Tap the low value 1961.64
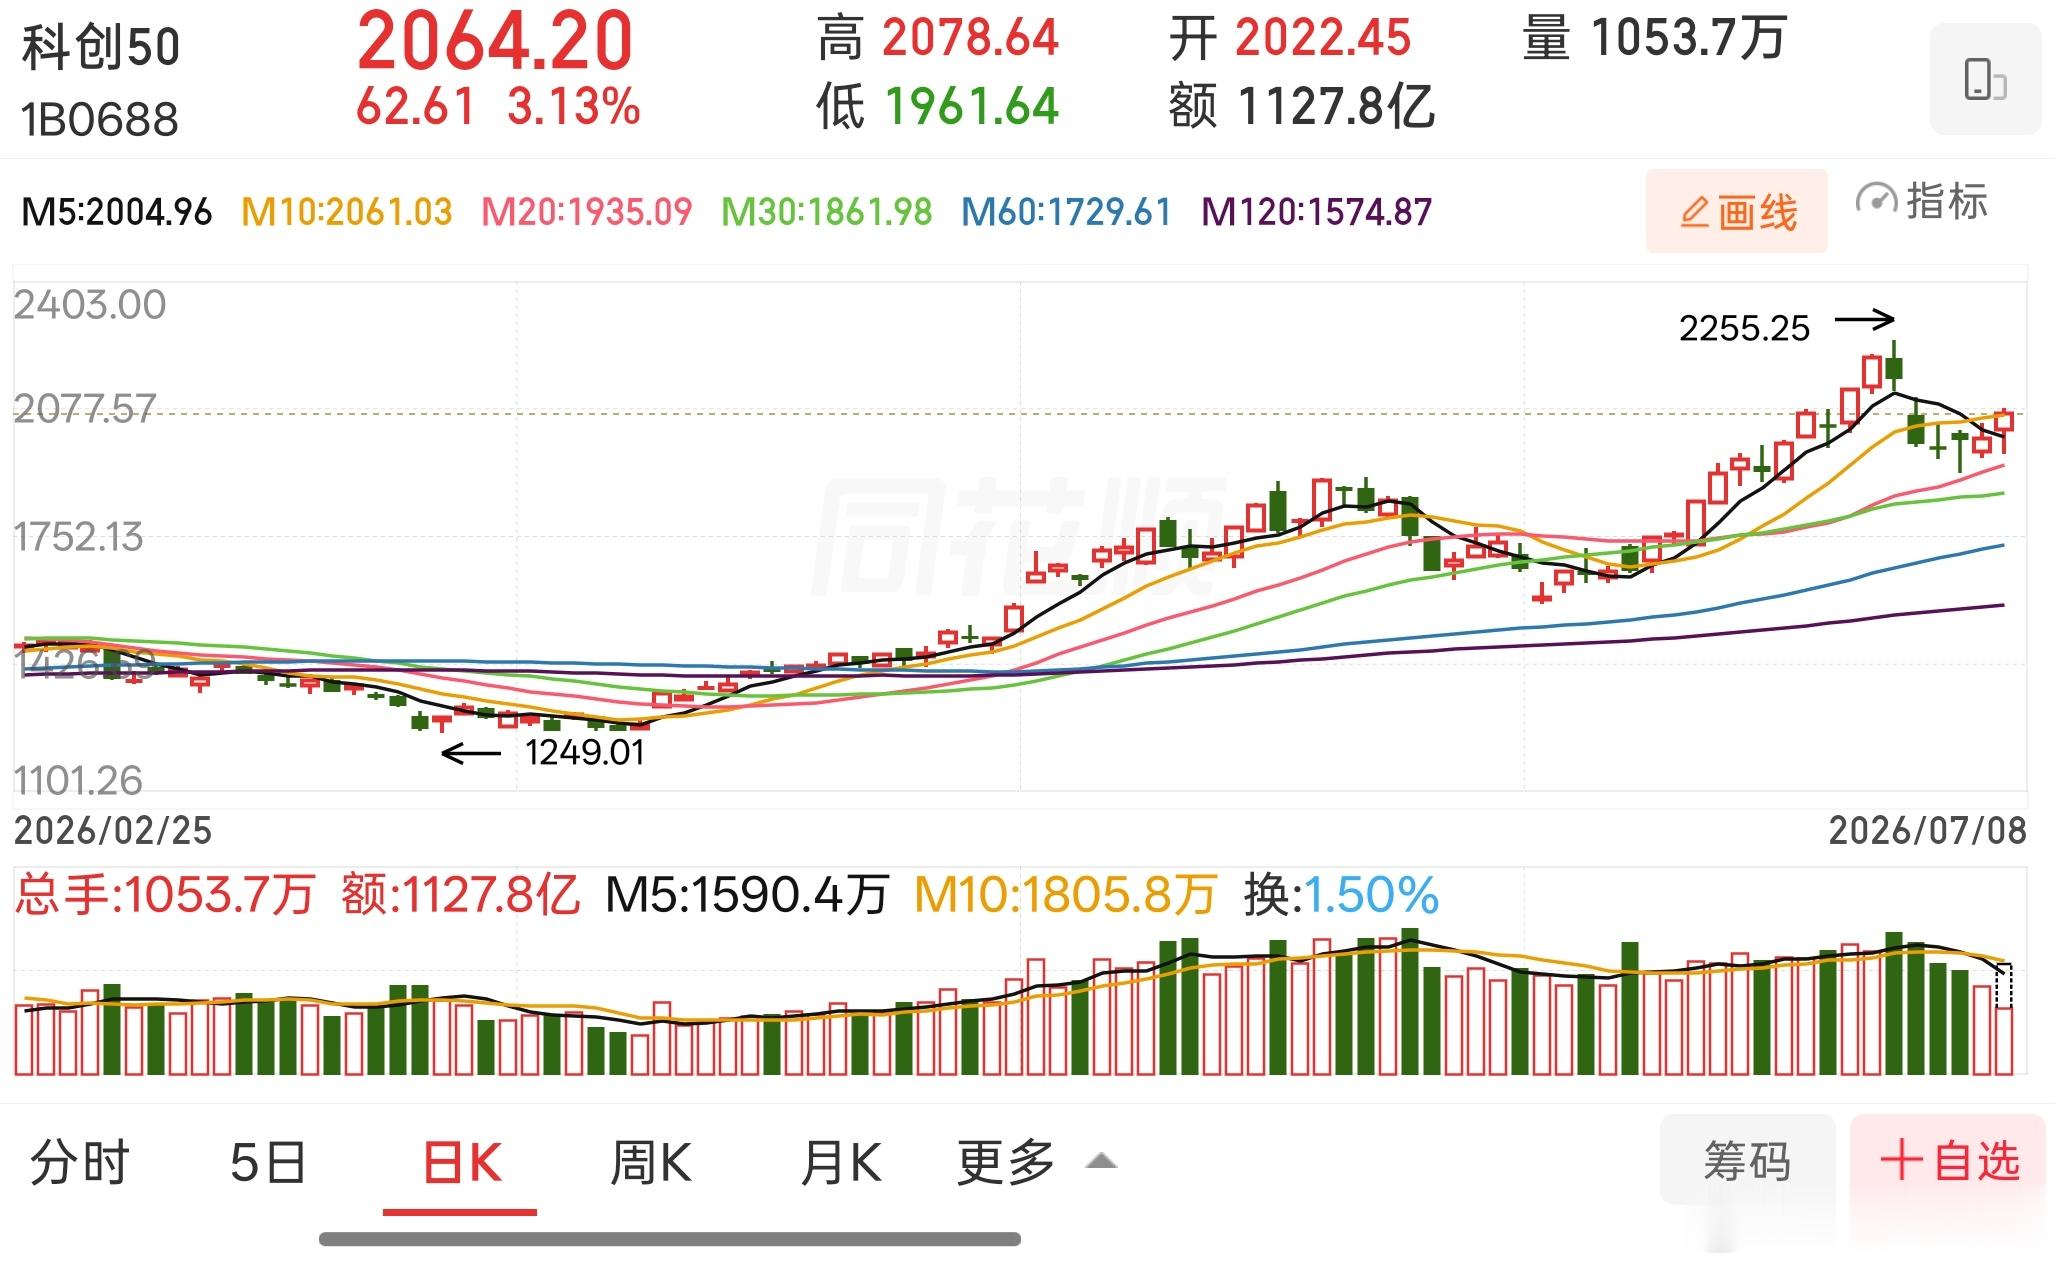The image size is (2055, 1272). point(972,107)
